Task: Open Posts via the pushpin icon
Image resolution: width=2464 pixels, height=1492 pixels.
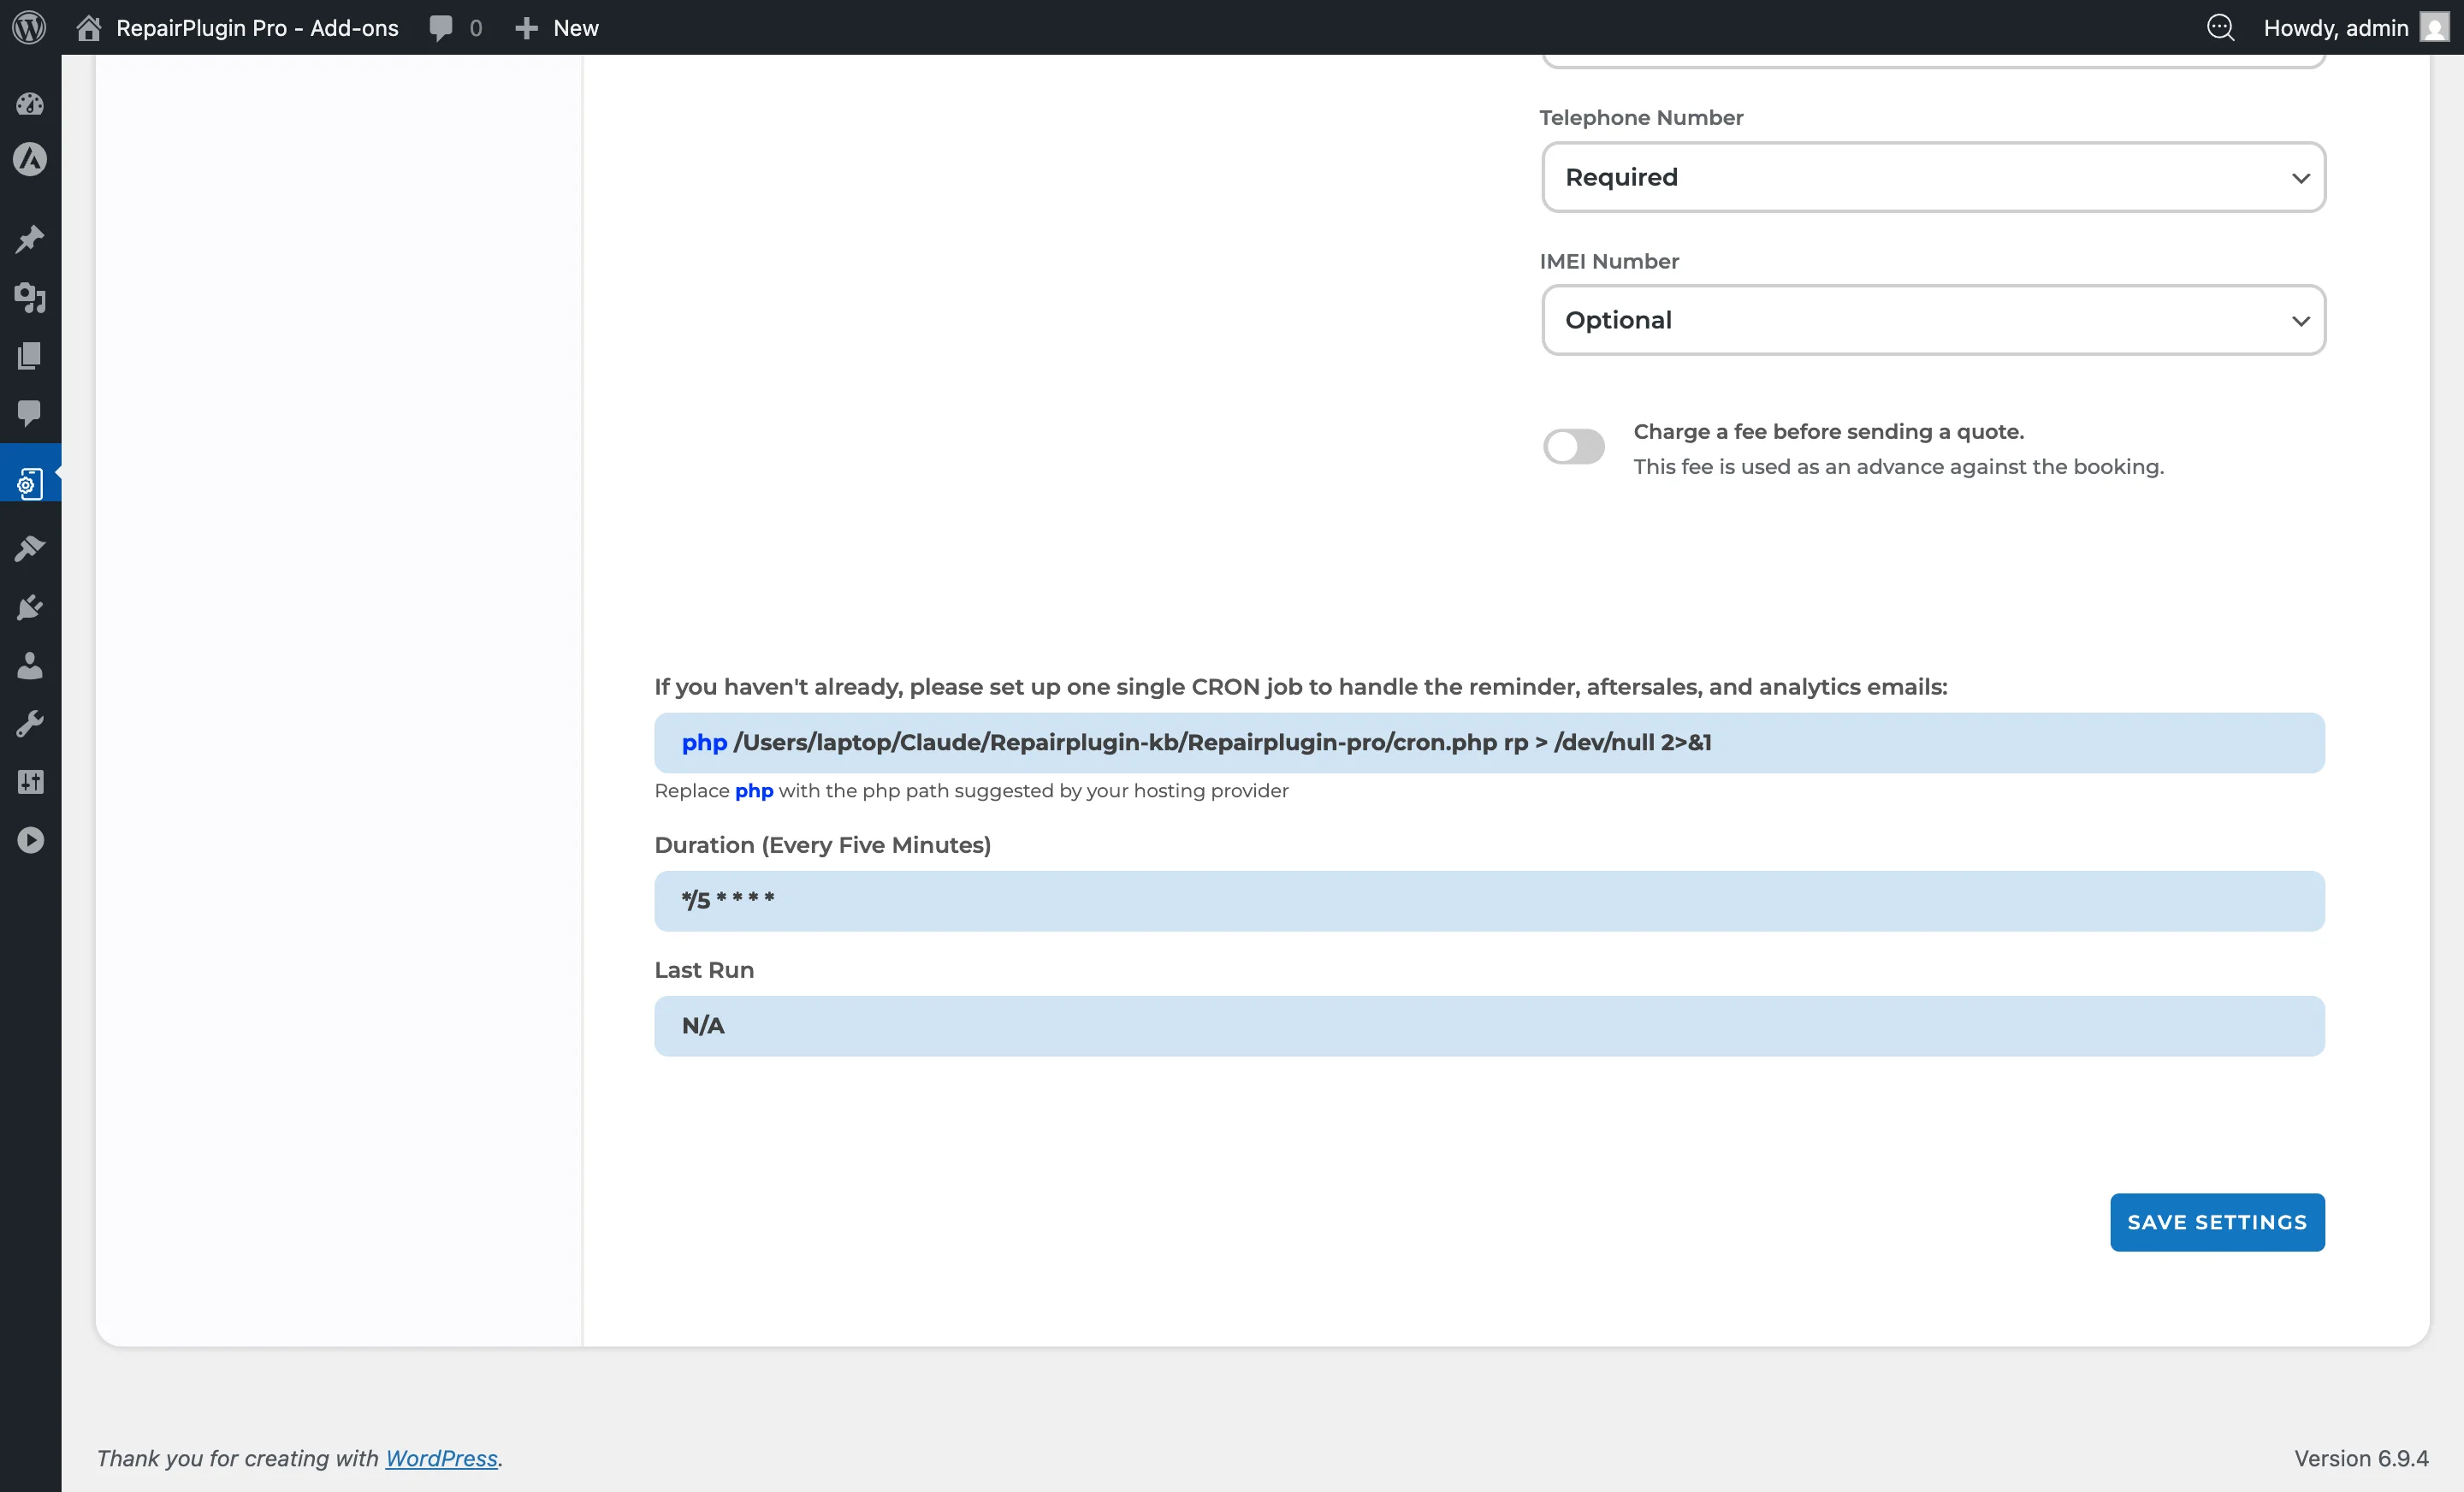Action: (x=30, y=239)
